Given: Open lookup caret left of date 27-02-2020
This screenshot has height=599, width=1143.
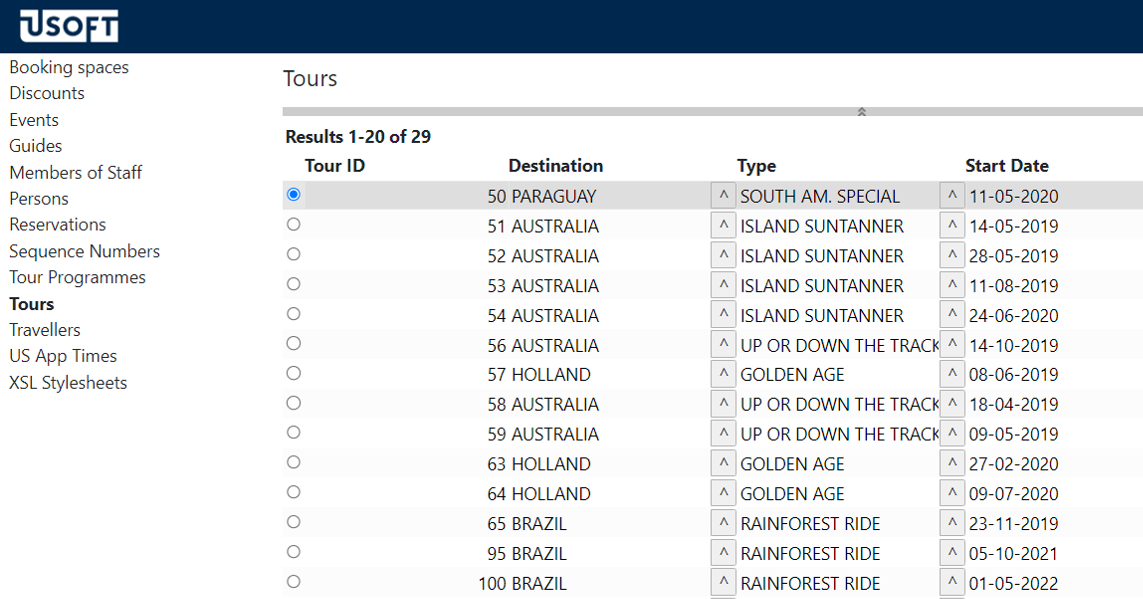Looking at the screenshot, I should pyautogui.click(x=952, y=464).
